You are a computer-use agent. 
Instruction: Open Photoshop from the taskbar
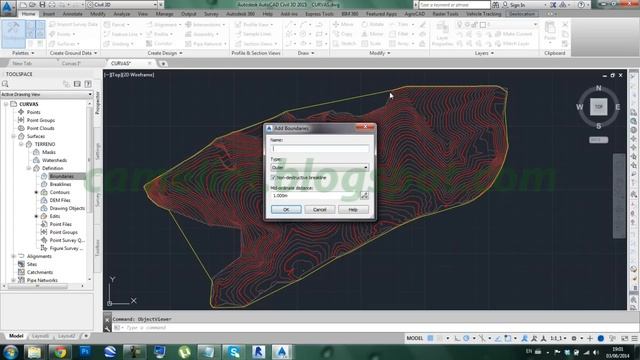85,352
